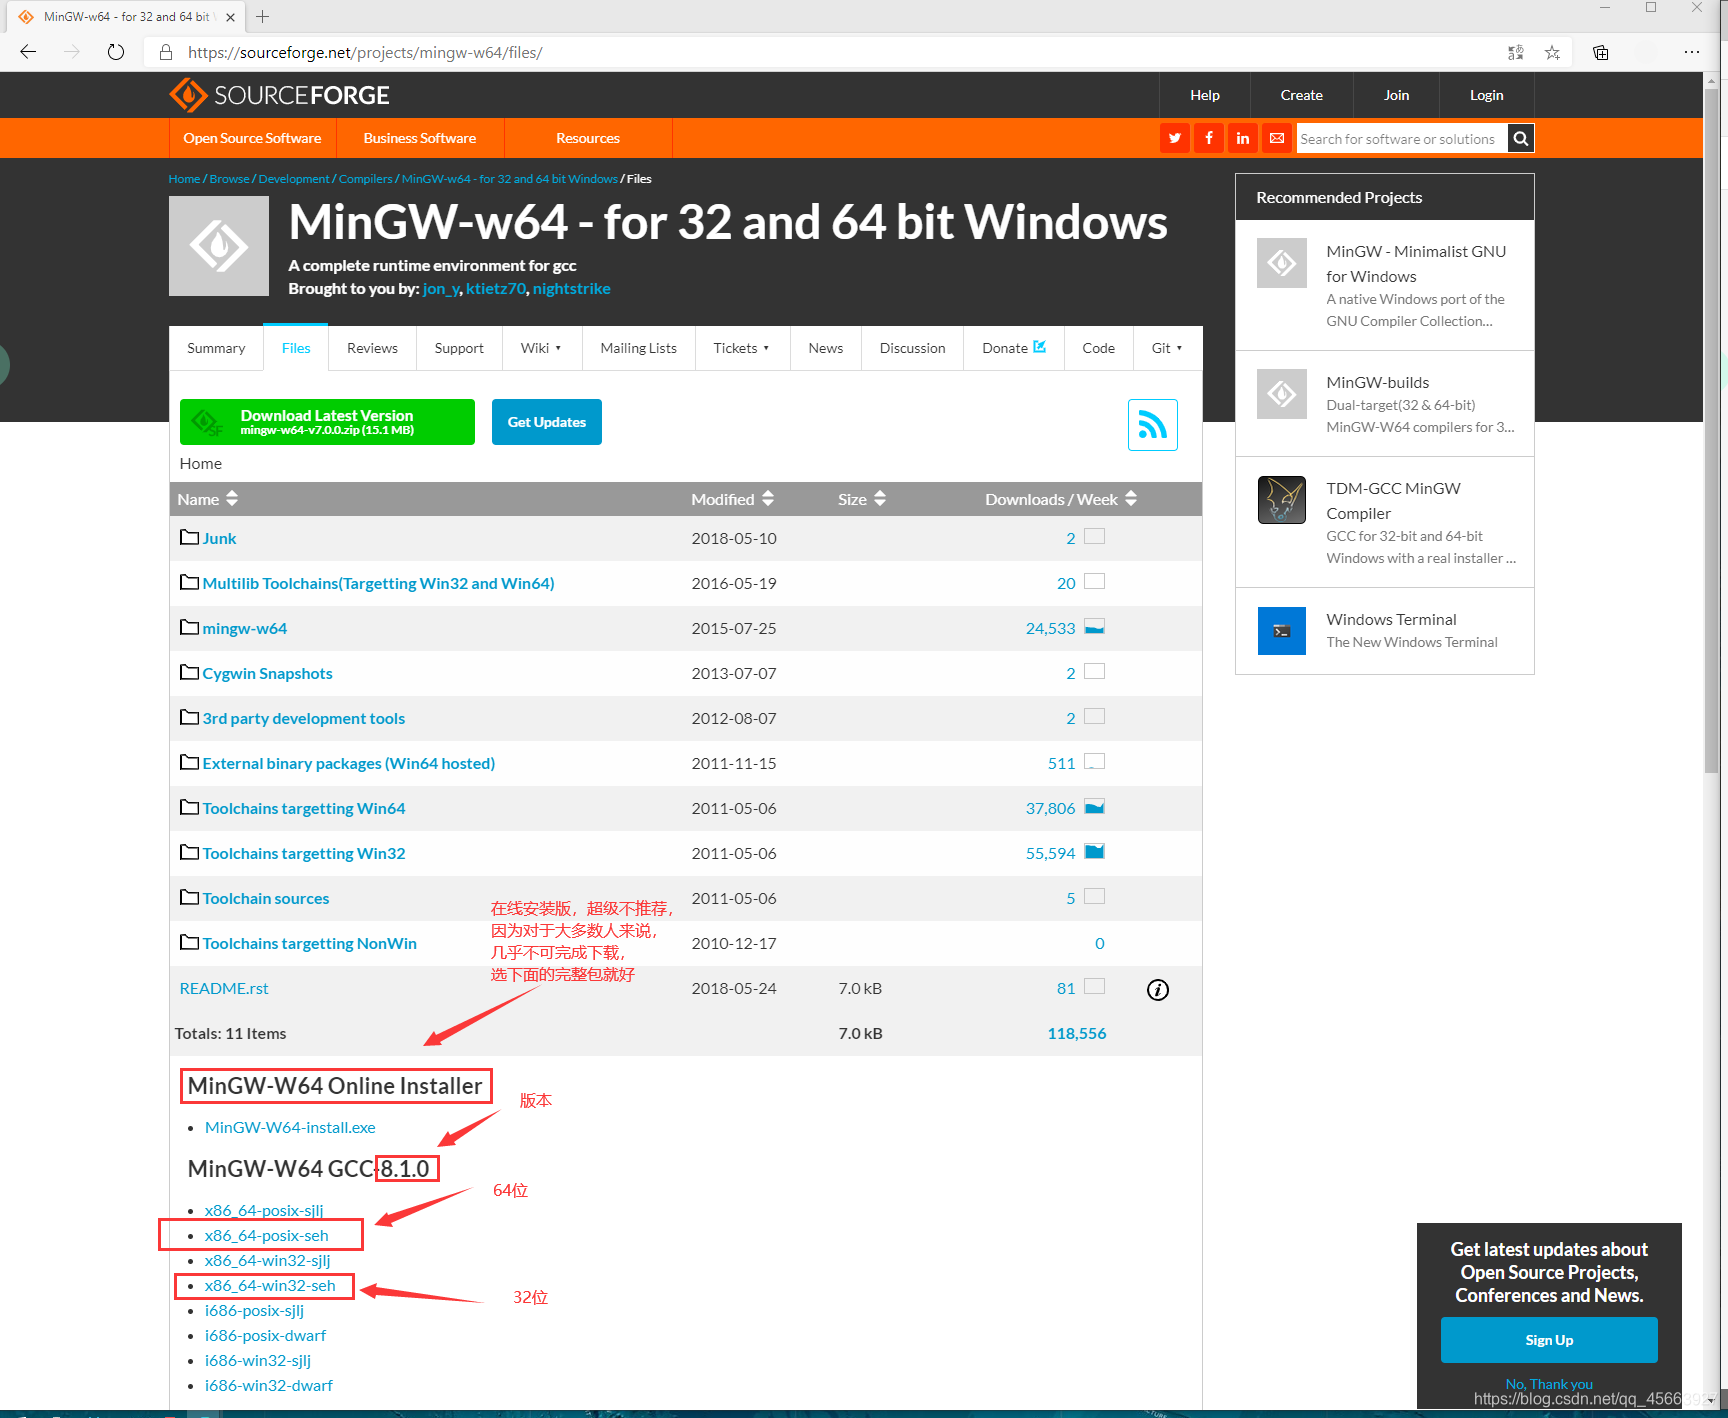The width and height of the screenshot is (1728, 1418).
Task: Open the collections icon in browser toolbar
Action: click(1600, 52)
